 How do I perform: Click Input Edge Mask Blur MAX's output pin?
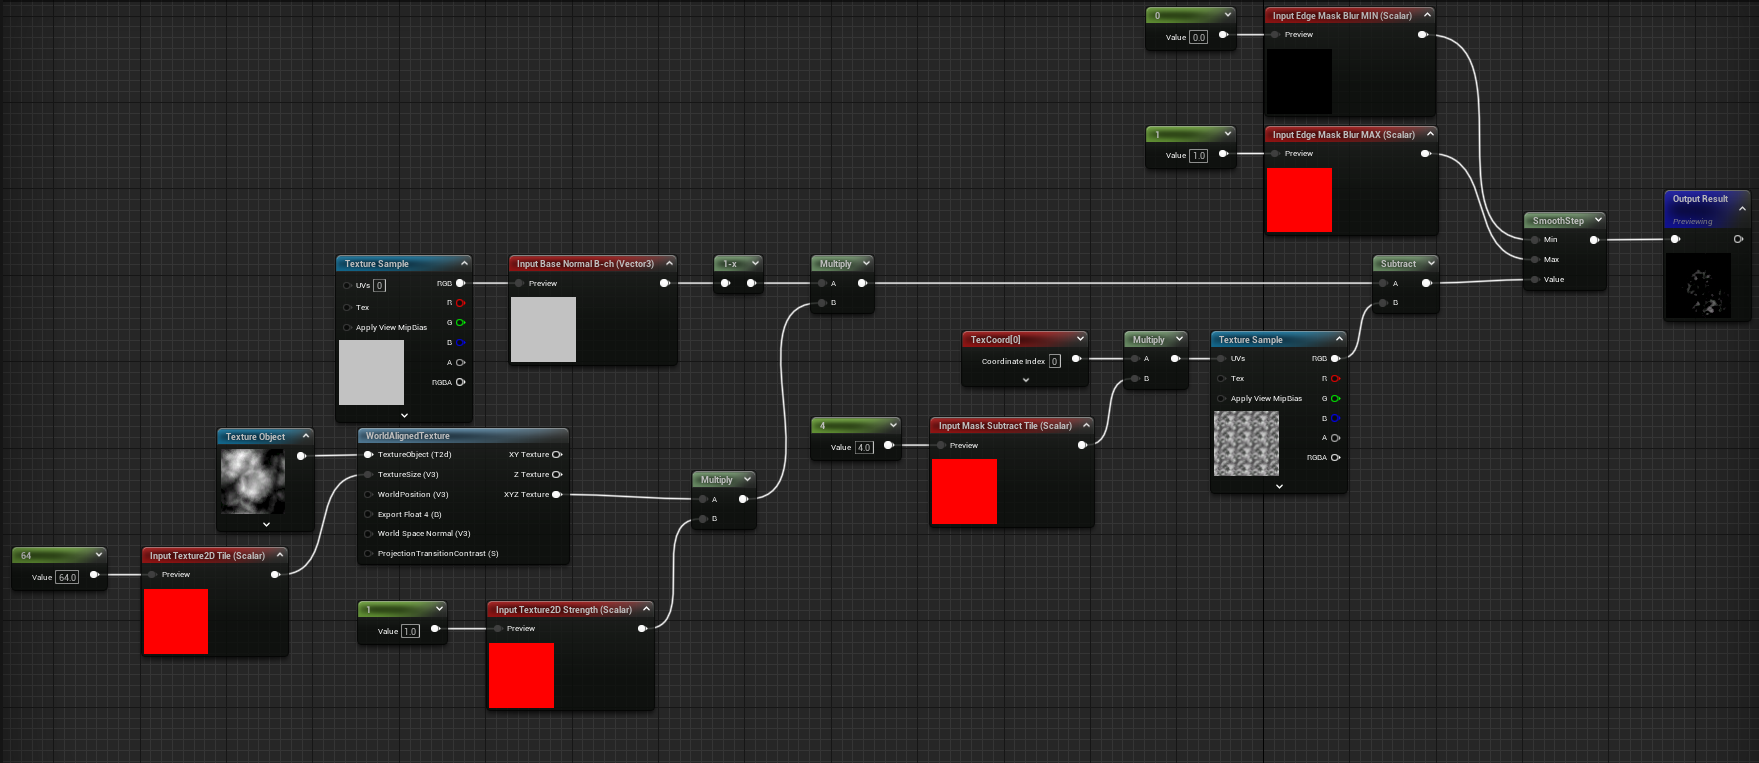pyautogui.click(x=1425, y=154)
